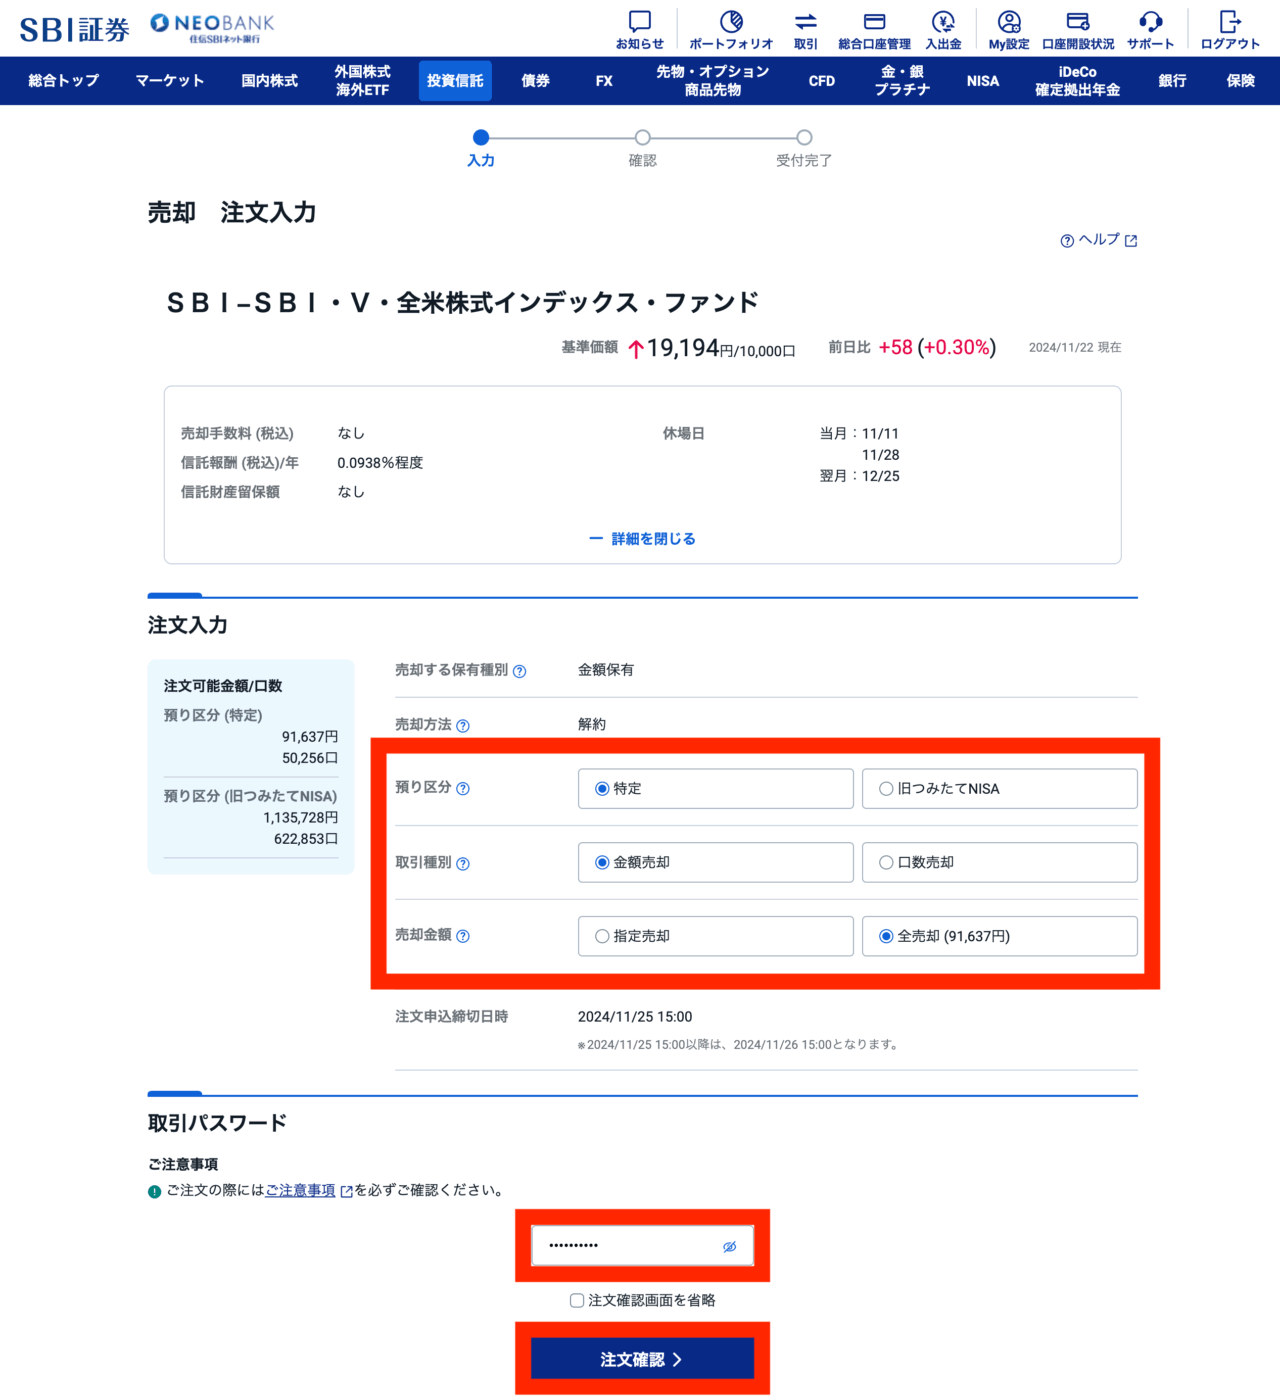Click help icon next to 売却方法

[463, 726]
